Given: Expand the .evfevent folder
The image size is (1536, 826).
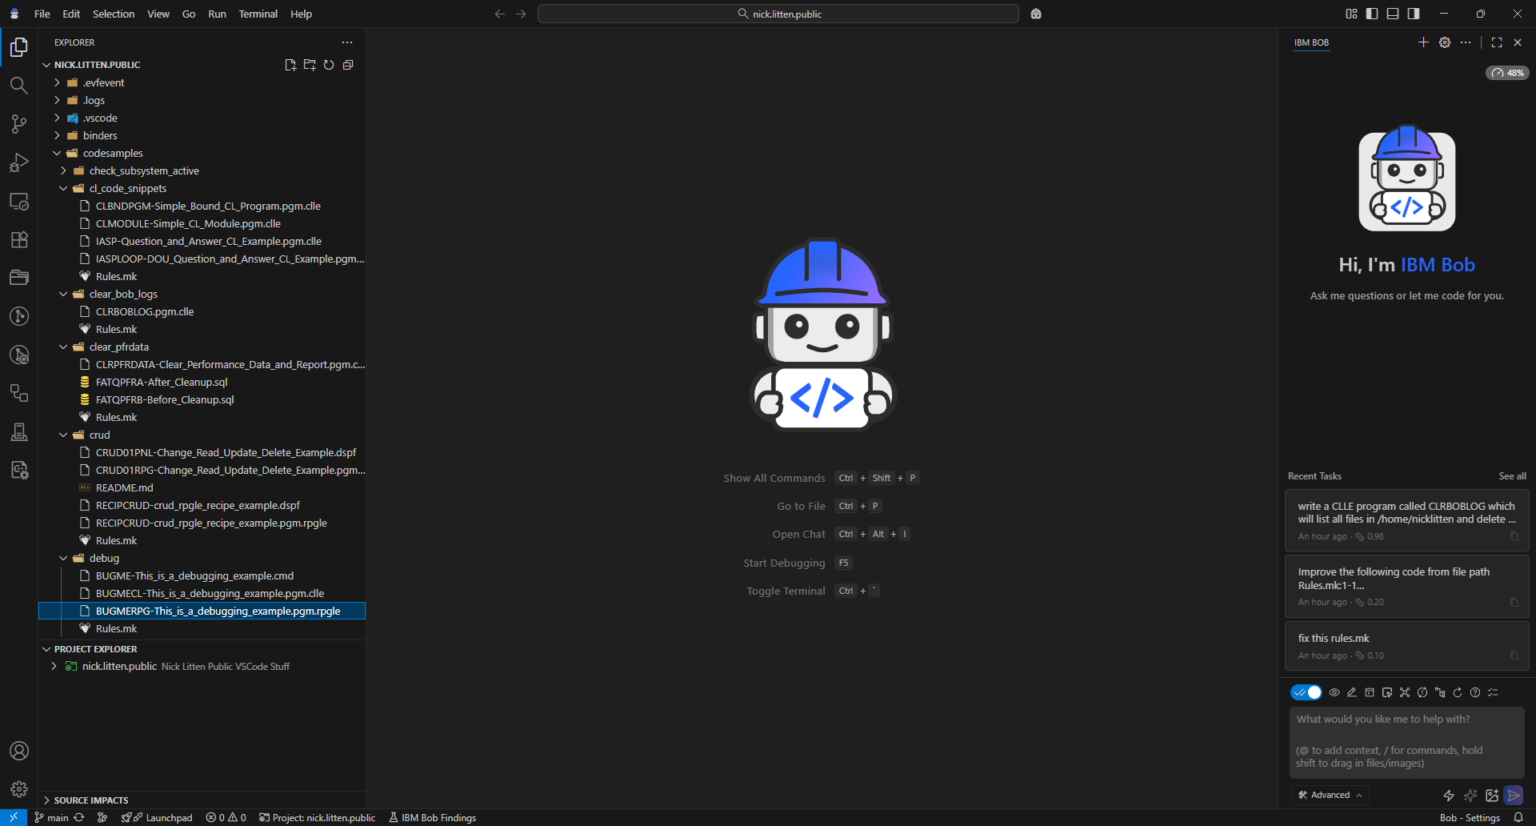Looking at the screenshot, I should (201, 83).
